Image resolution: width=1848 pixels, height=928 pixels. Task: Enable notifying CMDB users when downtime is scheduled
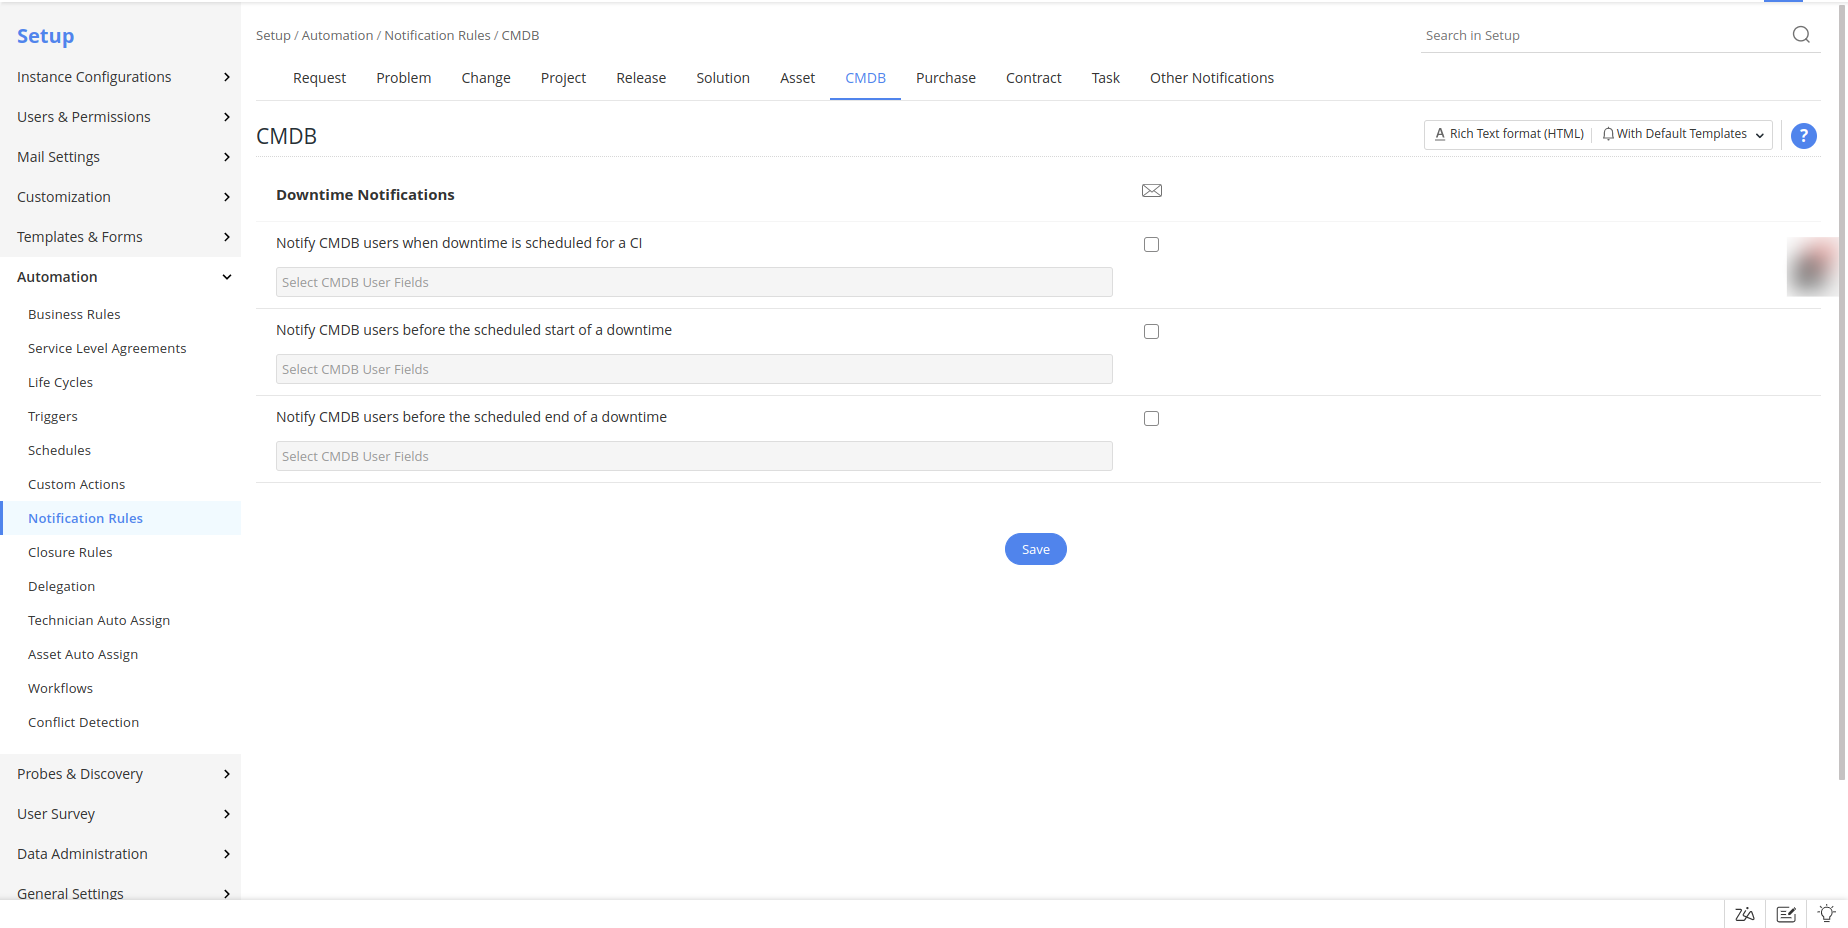tap(1151, 244)
